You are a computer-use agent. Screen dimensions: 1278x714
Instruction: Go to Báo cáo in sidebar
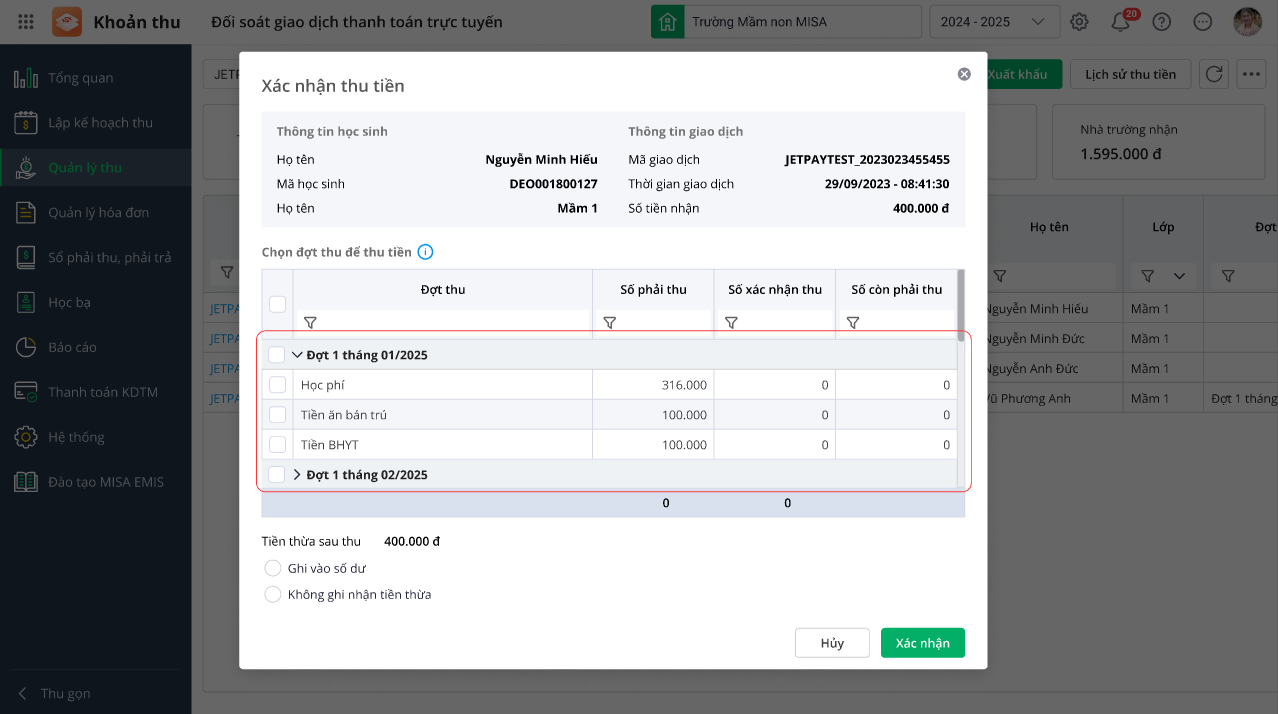[x=72, y=347]
